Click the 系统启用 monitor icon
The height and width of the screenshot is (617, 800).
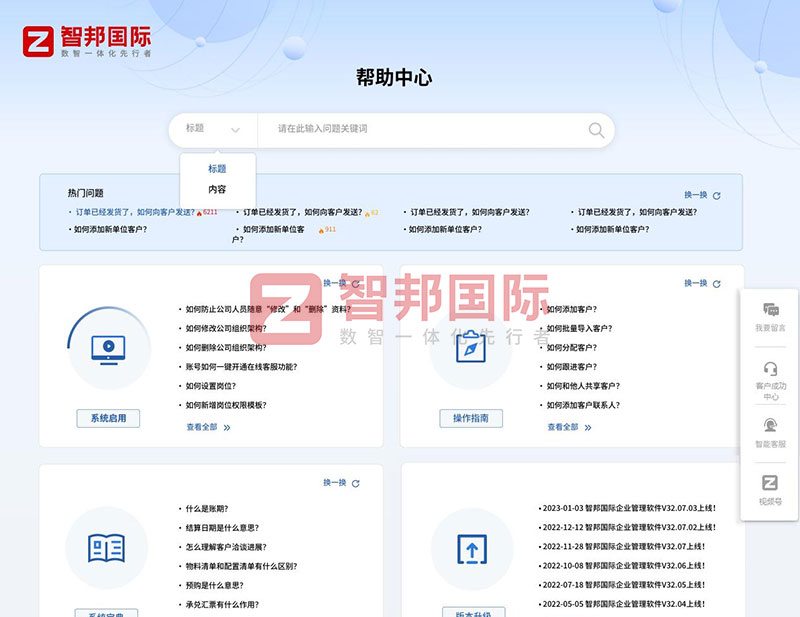coord(106,348)
